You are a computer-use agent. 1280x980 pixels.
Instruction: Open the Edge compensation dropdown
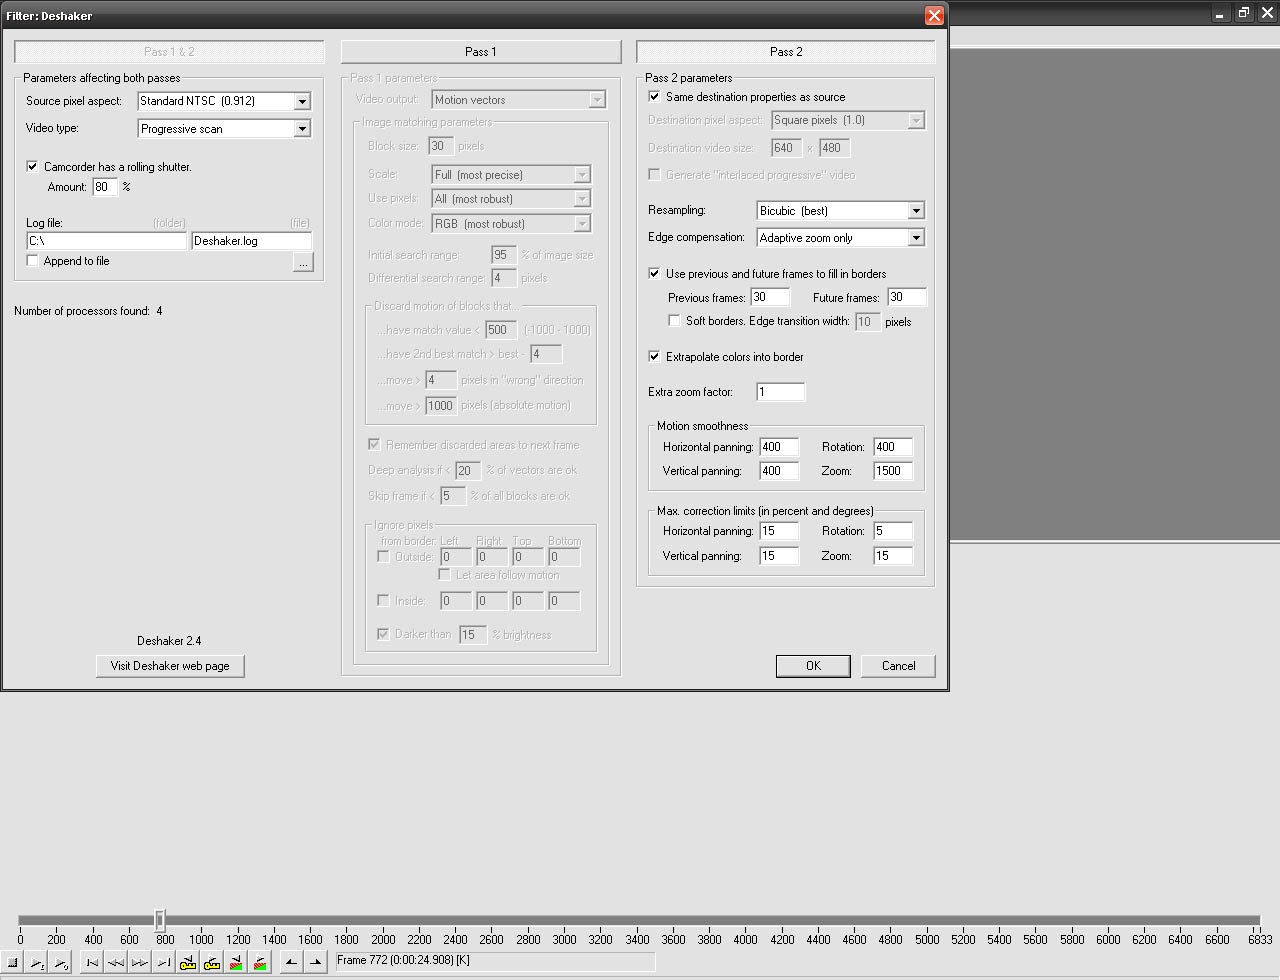pos(915,238)
